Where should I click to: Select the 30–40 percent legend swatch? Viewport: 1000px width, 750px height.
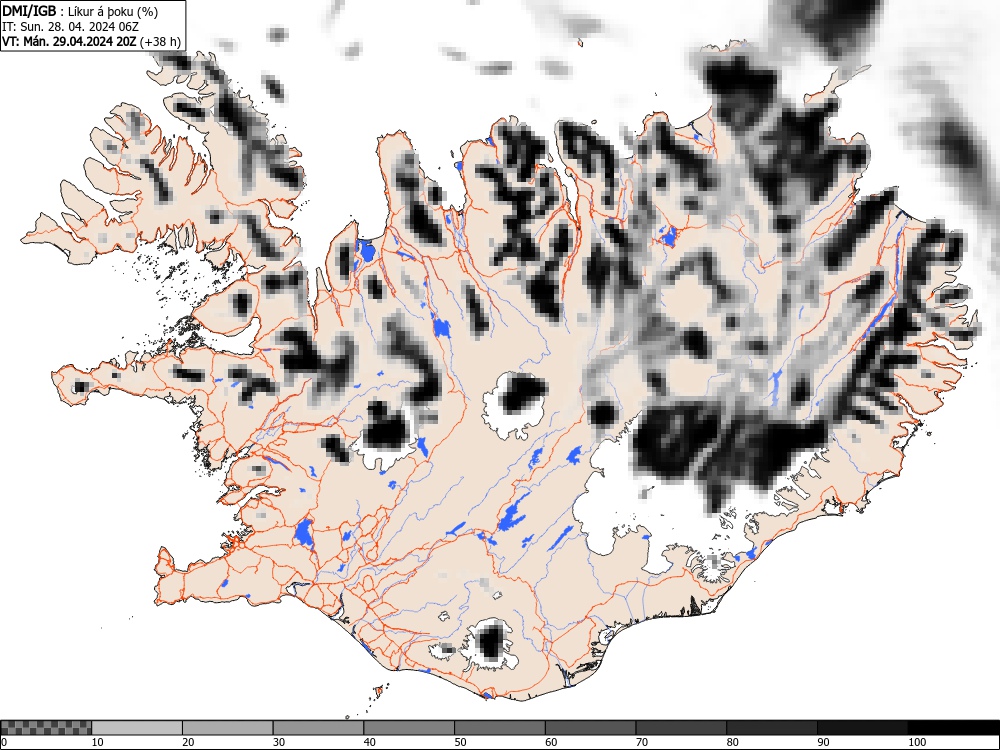point(318,728)
